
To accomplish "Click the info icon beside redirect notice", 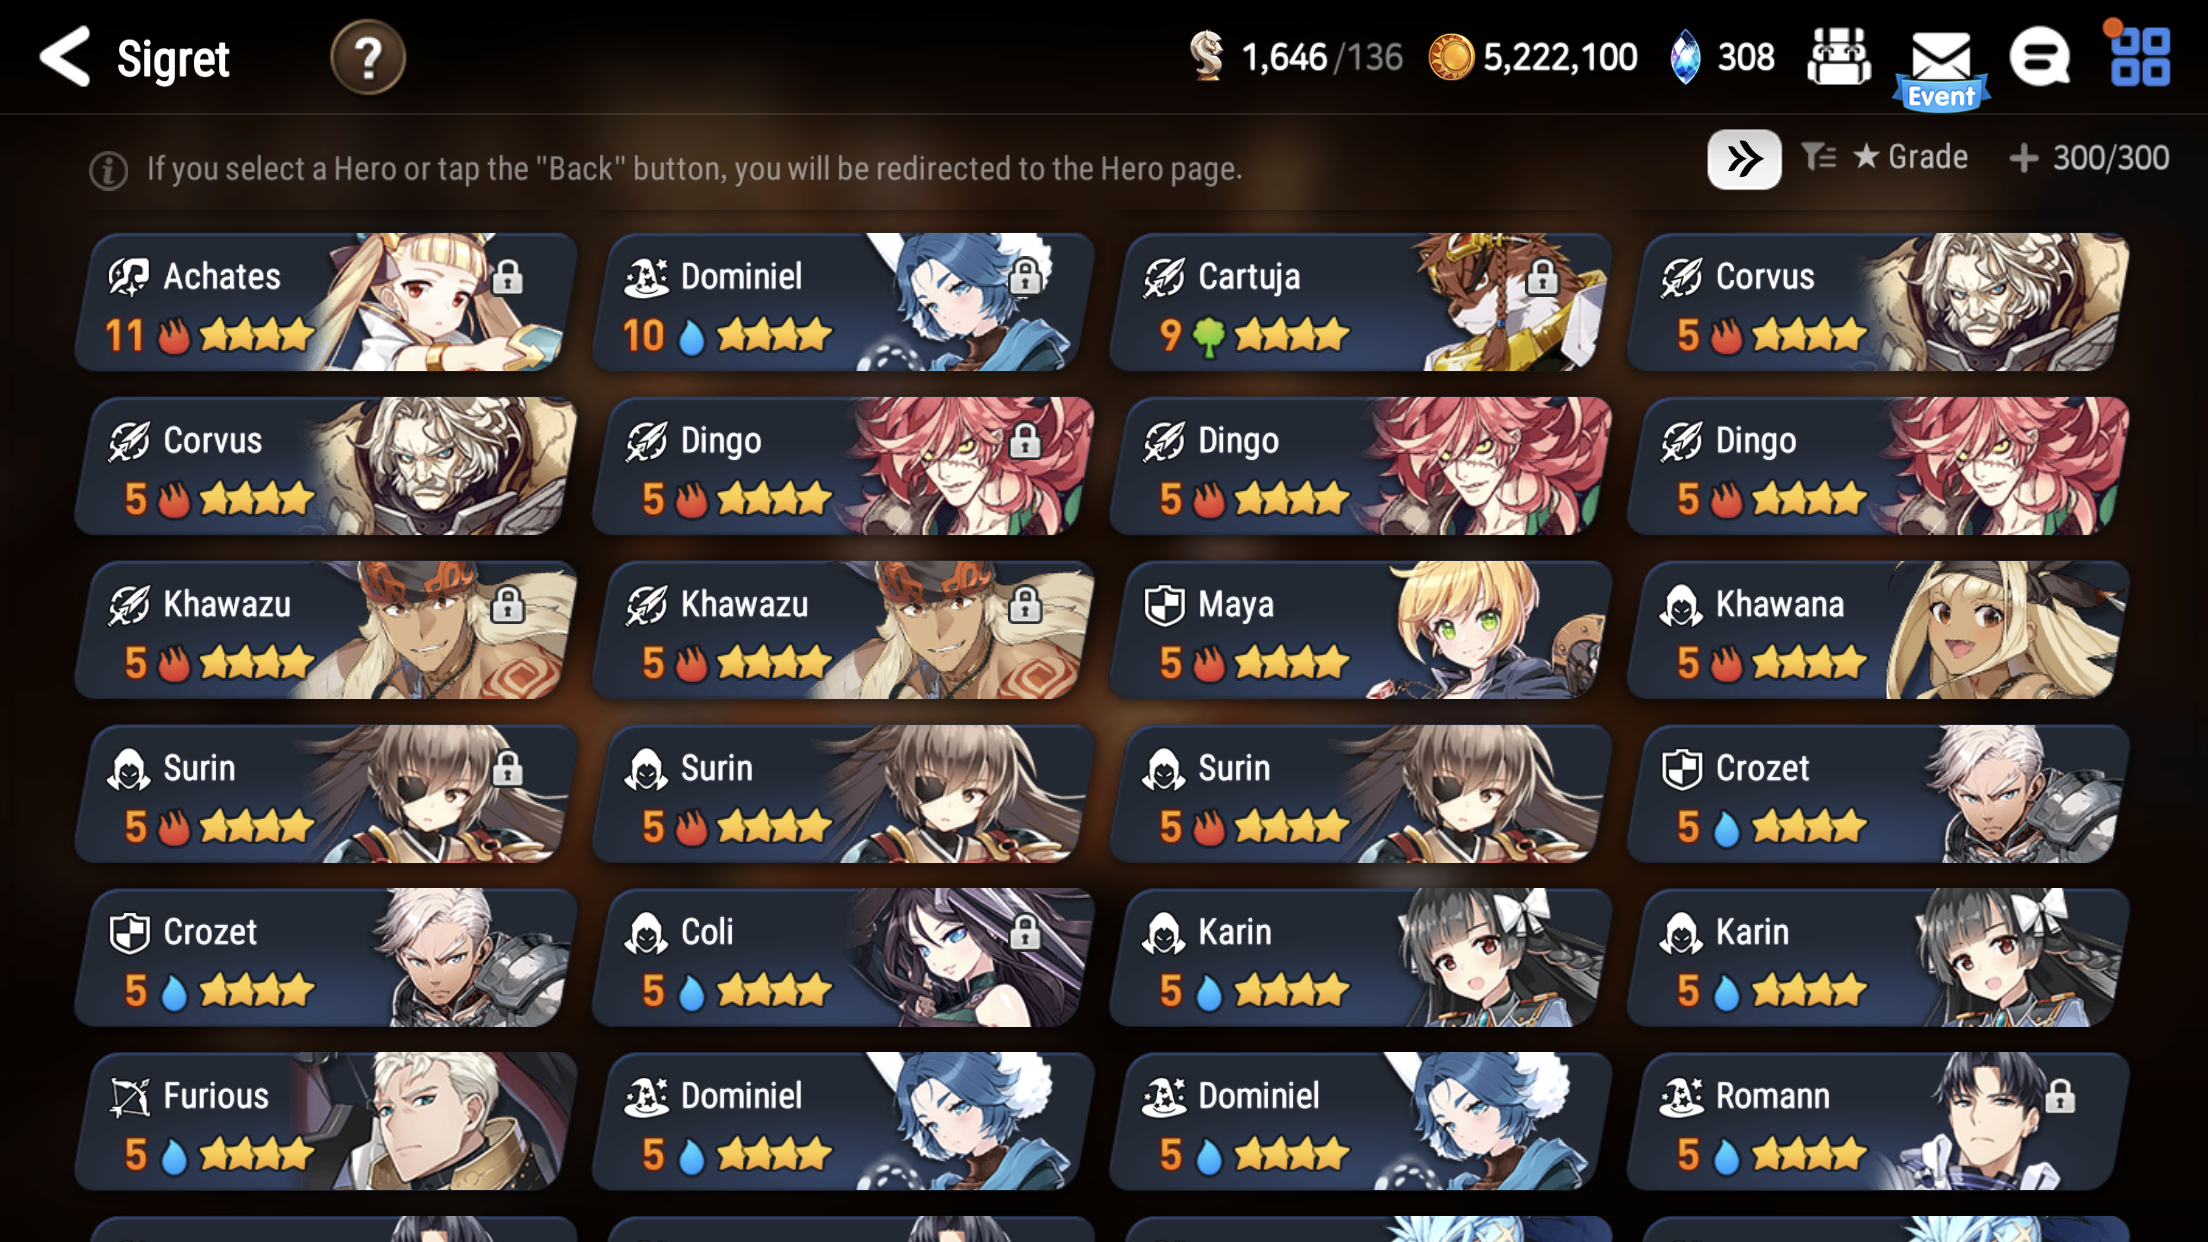I will click(108, 171).
